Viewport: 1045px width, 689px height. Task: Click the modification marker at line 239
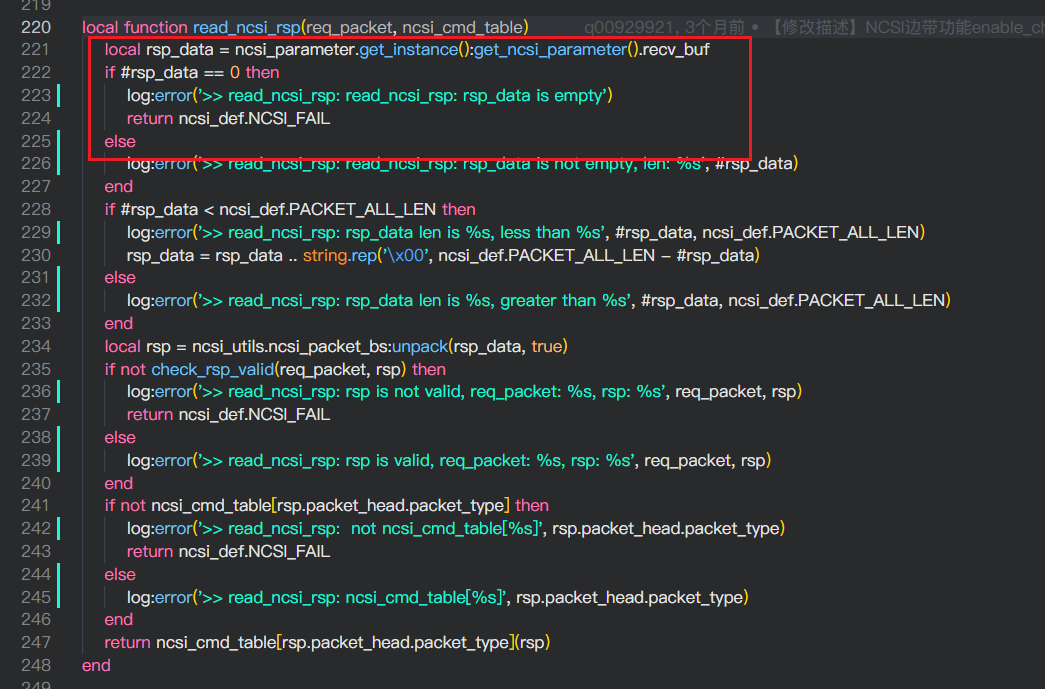point(58,460)
